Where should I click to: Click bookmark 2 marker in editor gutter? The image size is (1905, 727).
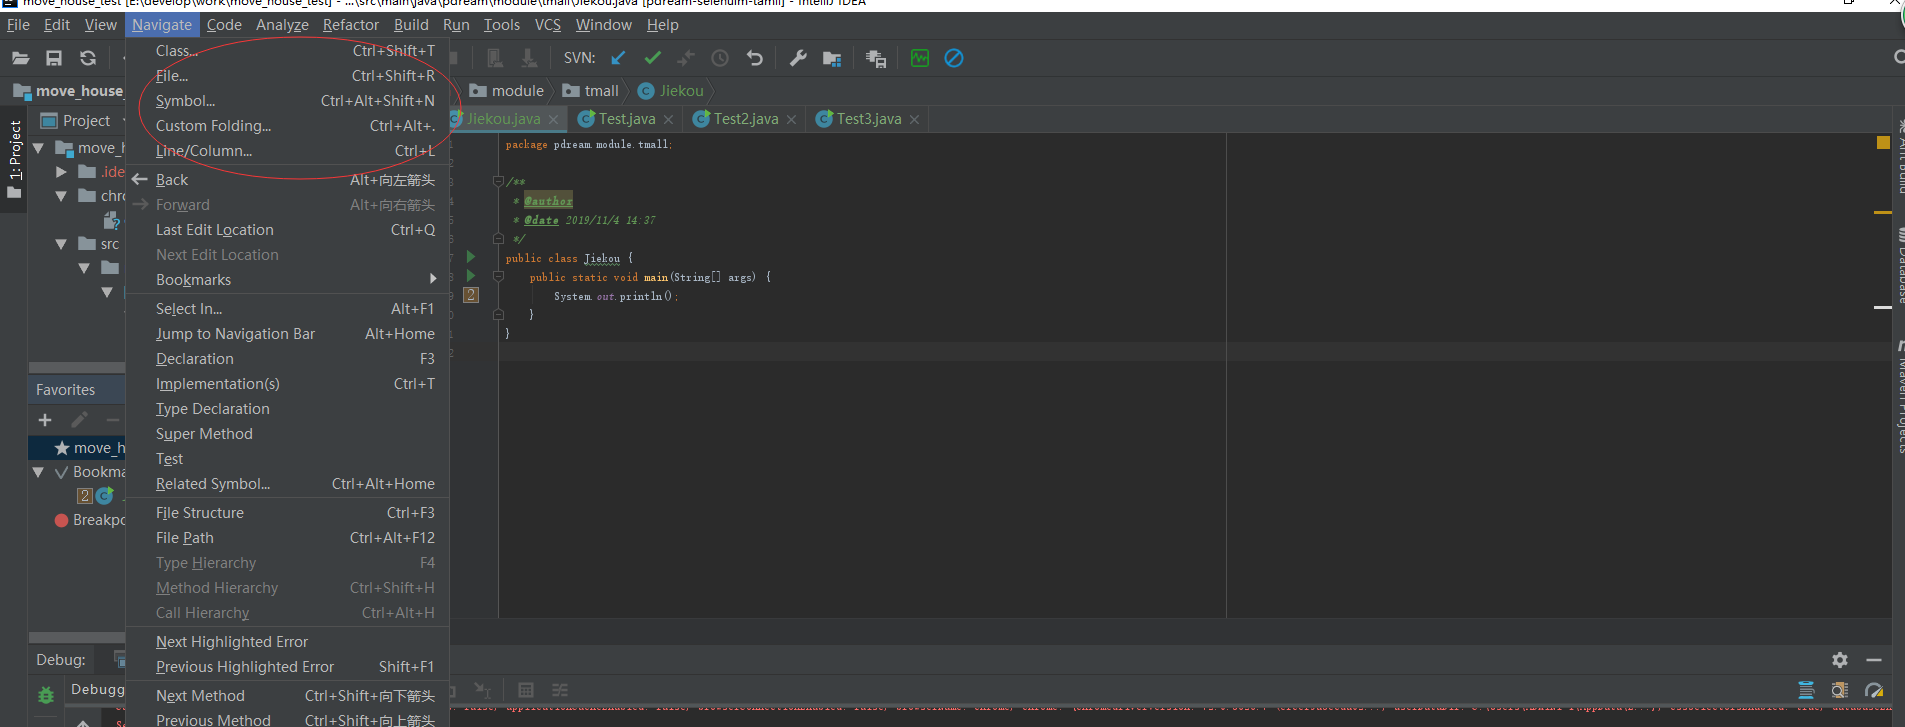[471, 295]
